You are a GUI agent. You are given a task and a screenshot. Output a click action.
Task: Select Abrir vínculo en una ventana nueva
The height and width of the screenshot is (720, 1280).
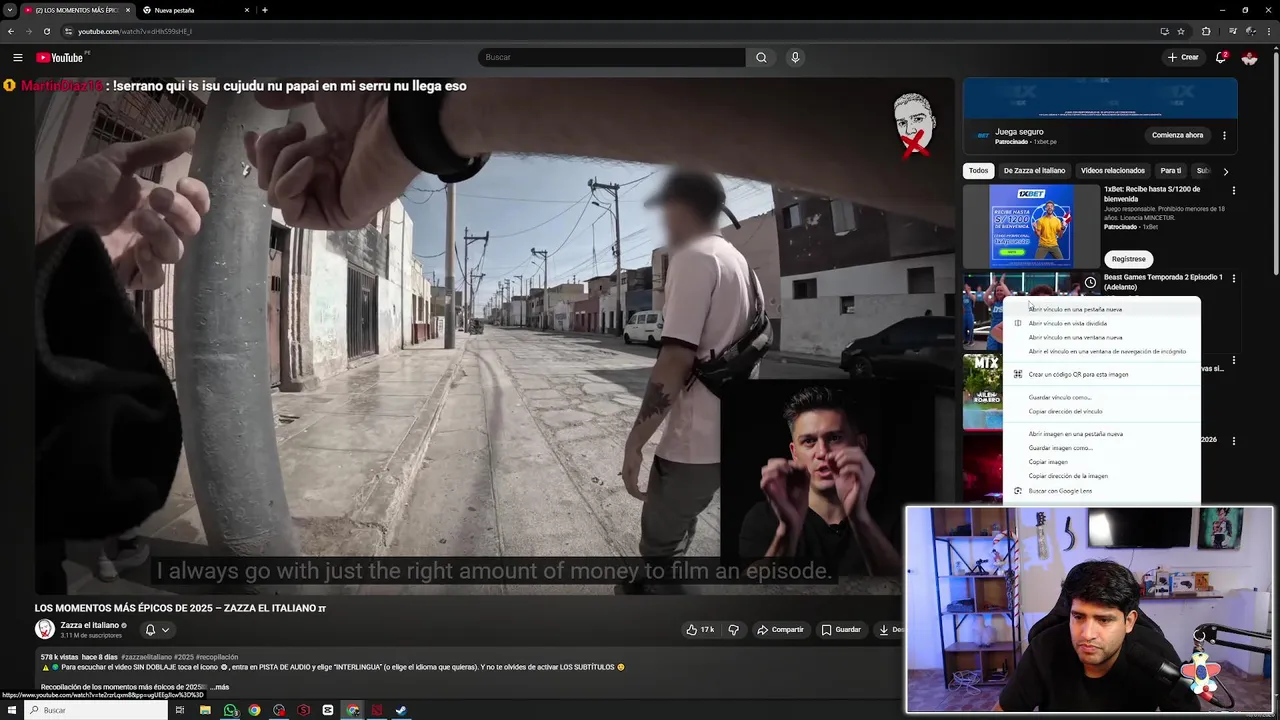coord(1101,337)
